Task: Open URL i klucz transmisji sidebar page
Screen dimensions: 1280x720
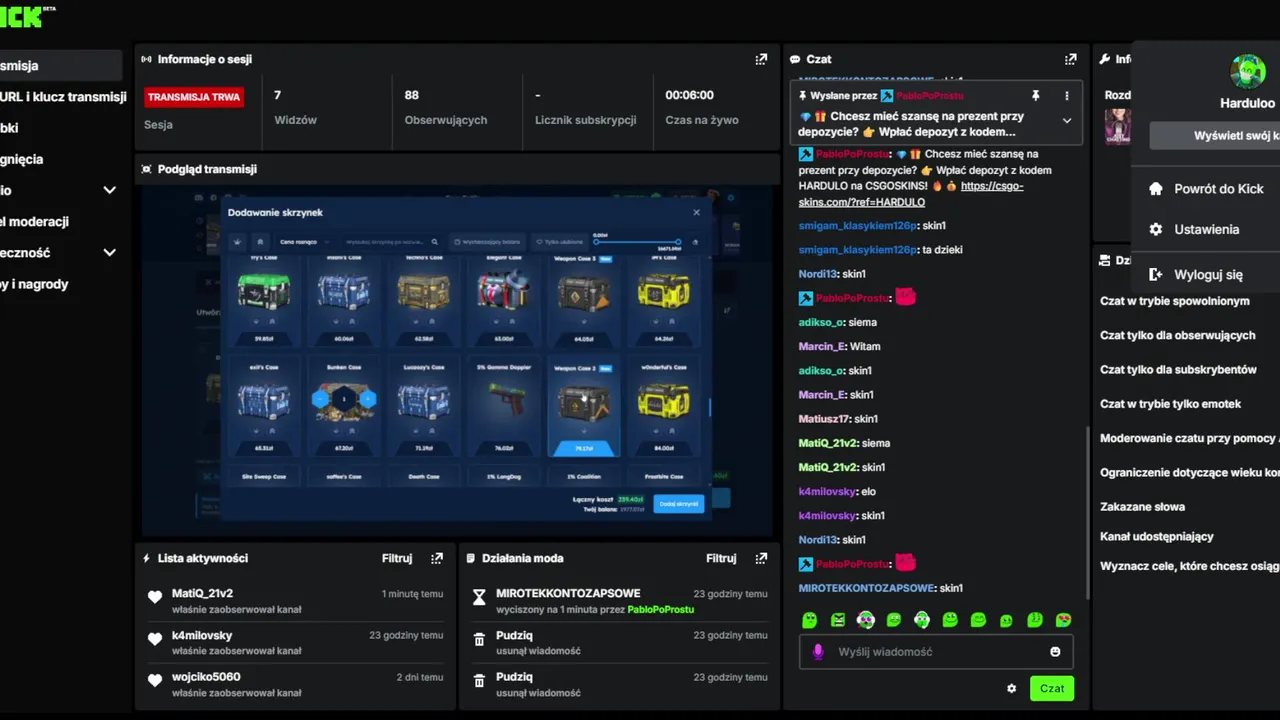Action: [x=62, y=97]
